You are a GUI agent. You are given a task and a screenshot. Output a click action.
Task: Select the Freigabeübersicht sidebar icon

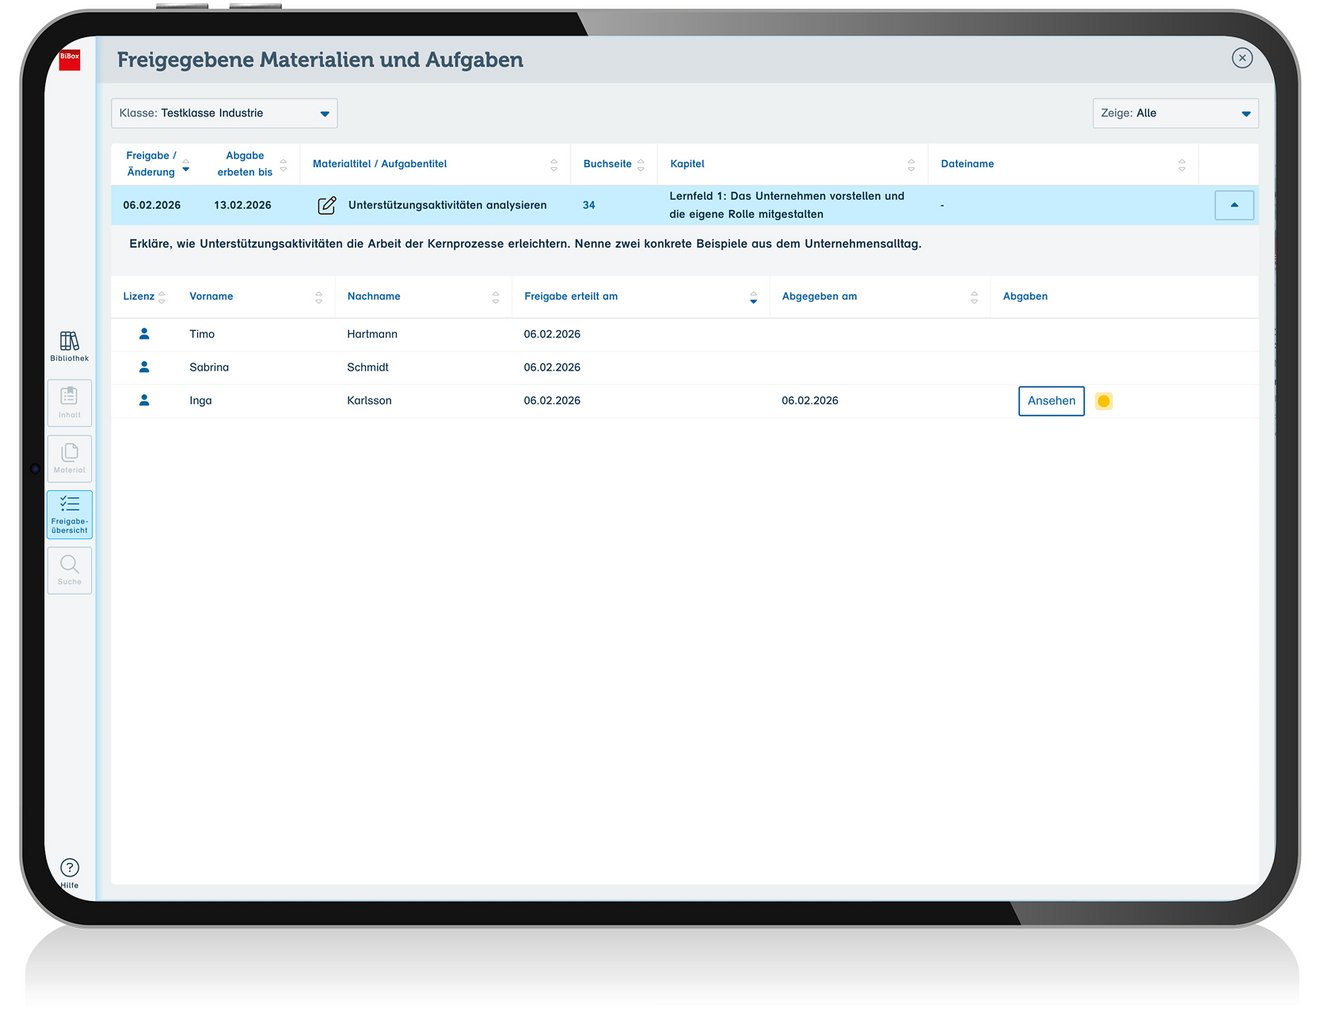(x=69, y=514)
